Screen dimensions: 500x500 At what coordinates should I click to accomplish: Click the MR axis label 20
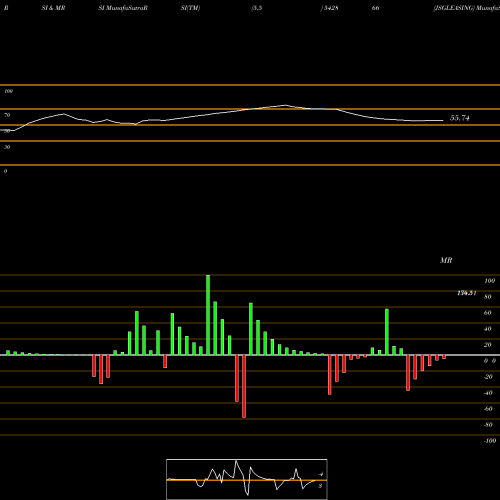(x=488, y=345)
